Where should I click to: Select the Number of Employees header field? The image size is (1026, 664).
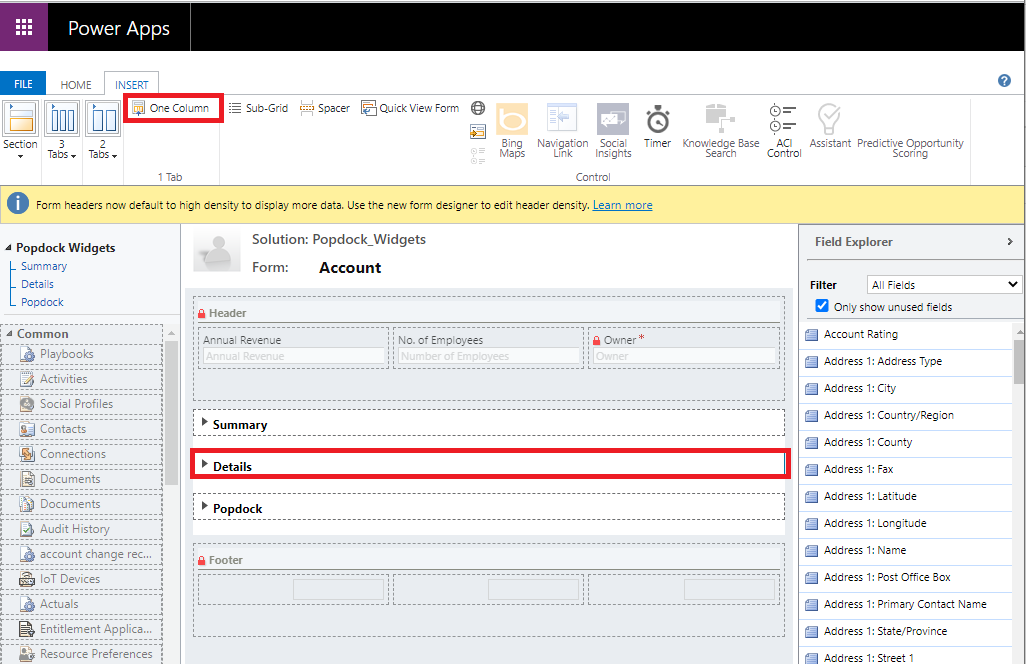coord(488,348)
